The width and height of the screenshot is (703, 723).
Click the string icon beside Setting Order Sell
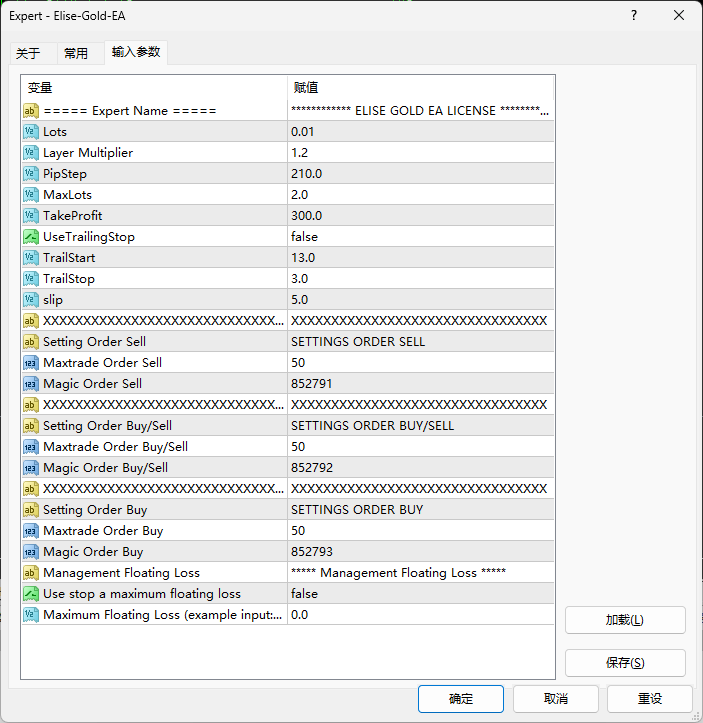(30, 342)
